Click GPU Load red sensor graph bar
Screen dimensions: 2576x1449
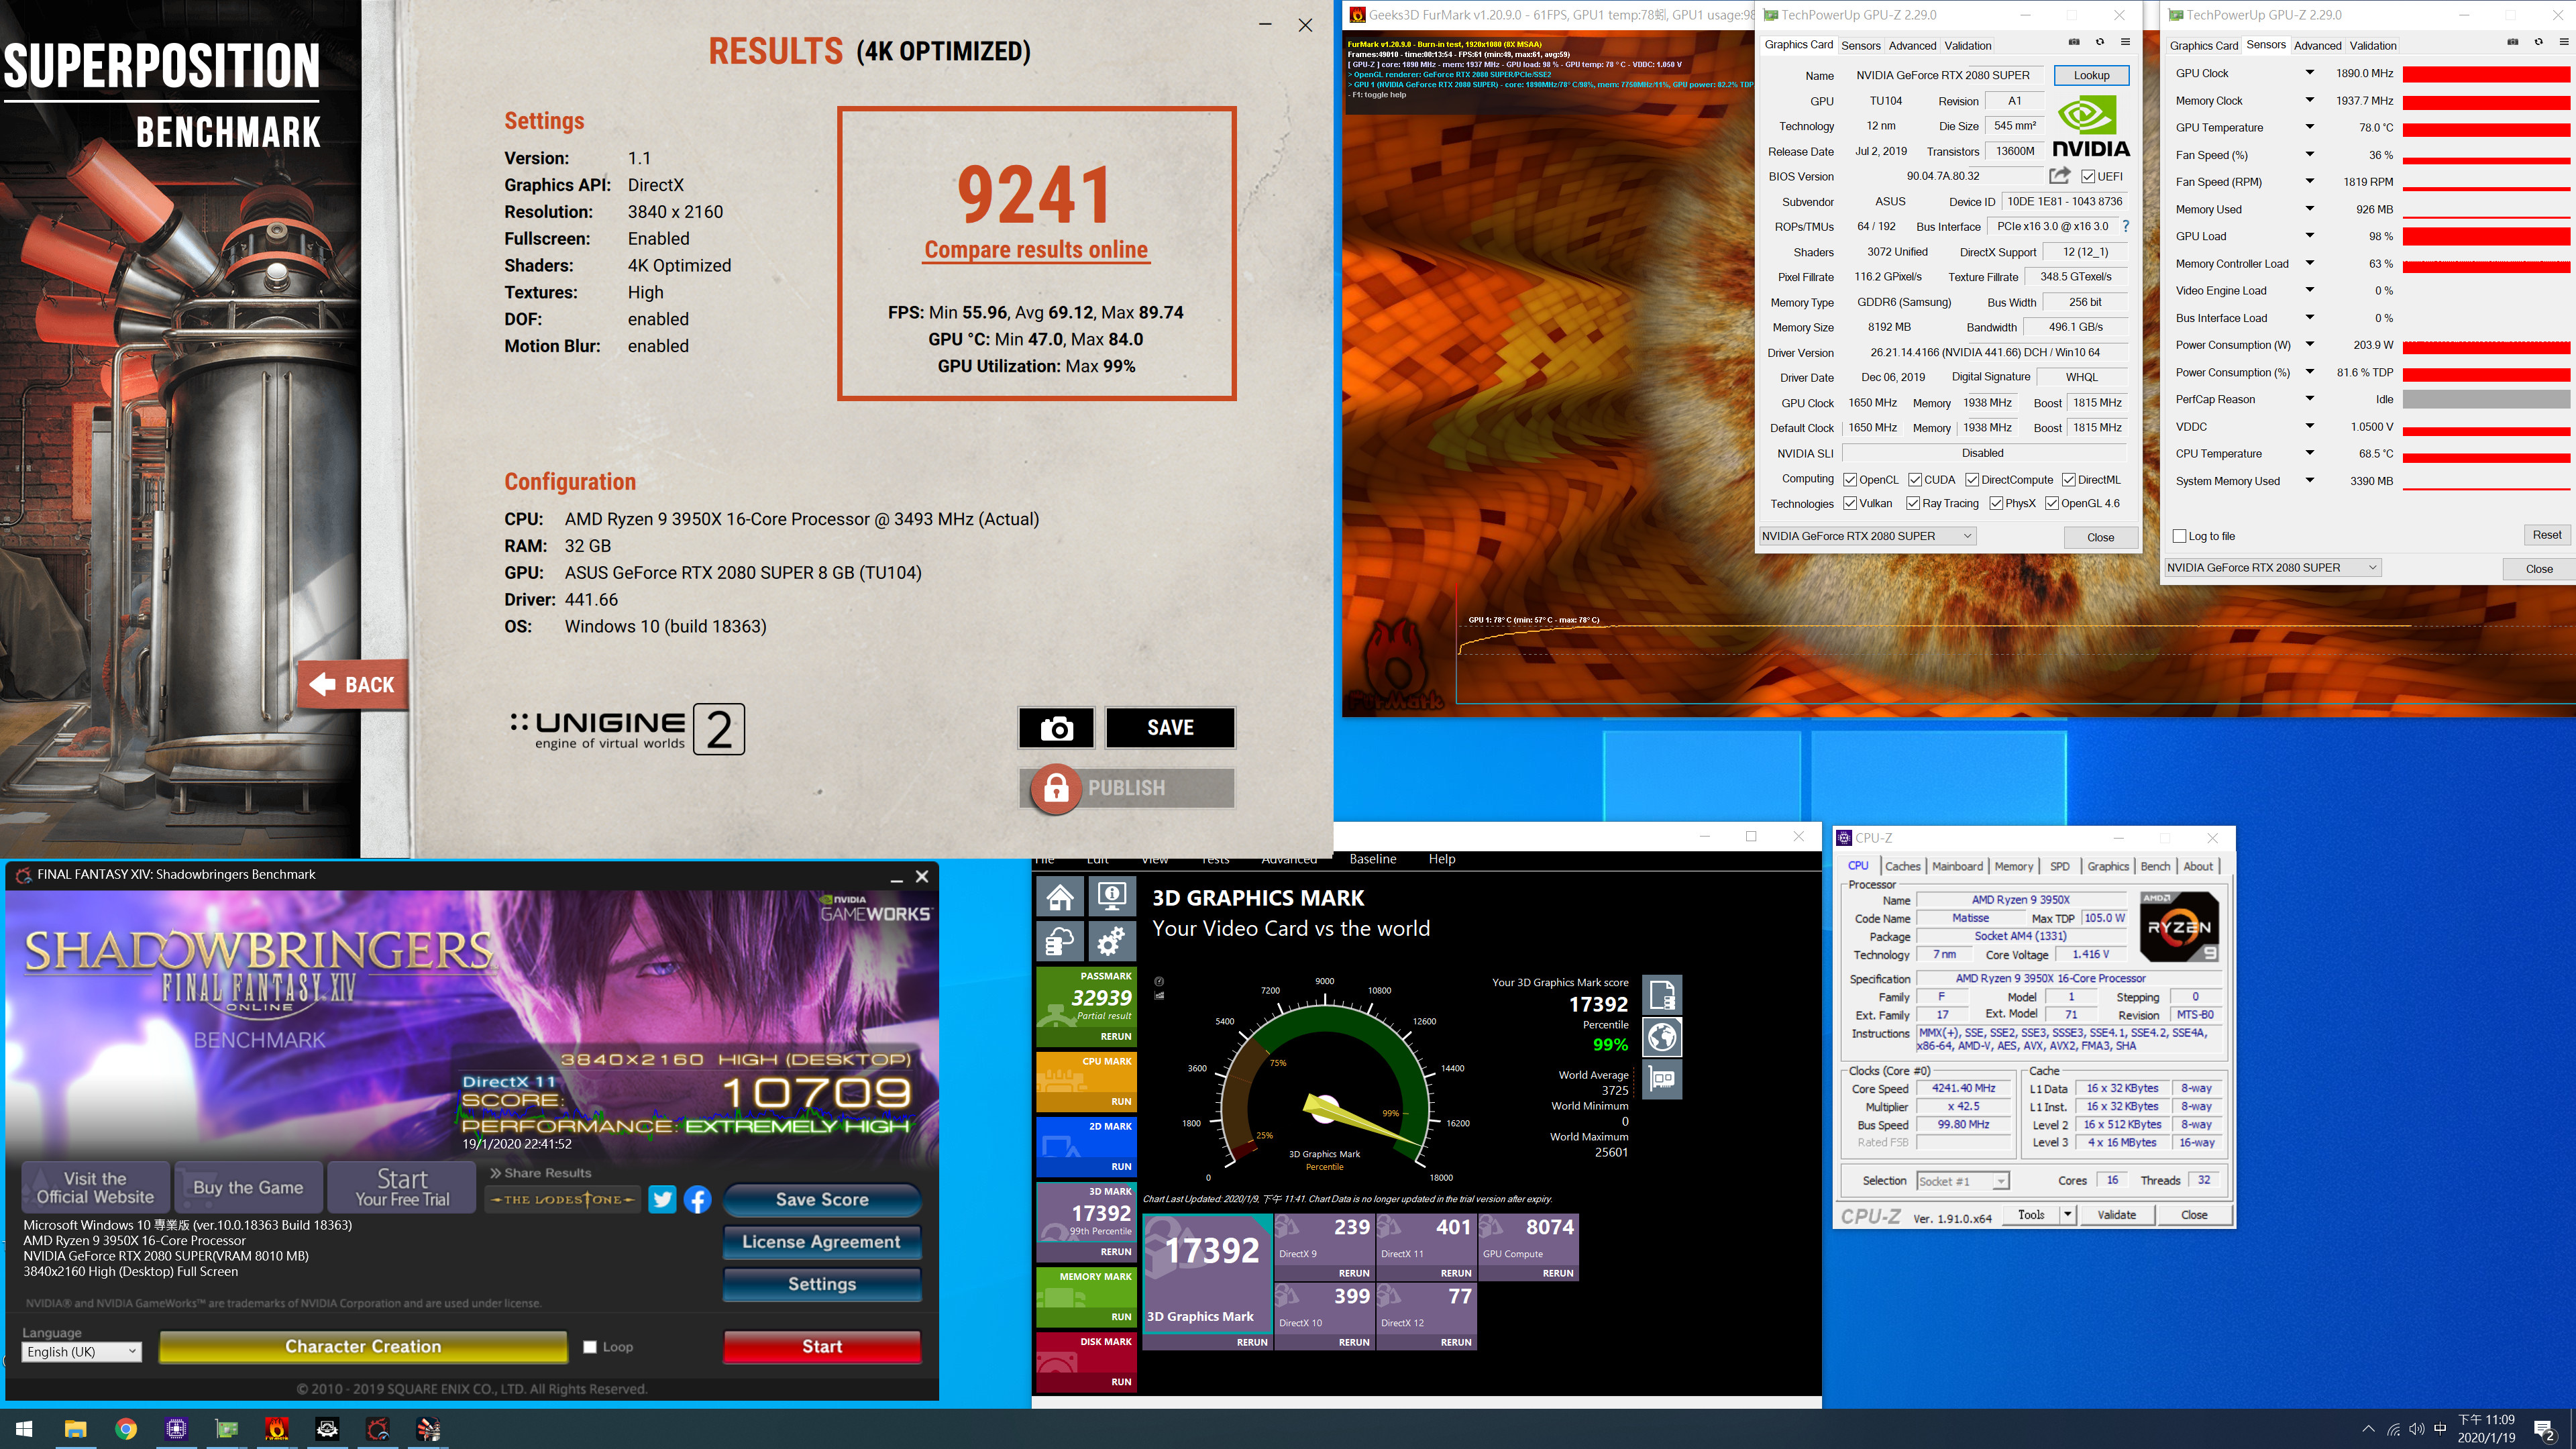click(x=2486, y=236)
